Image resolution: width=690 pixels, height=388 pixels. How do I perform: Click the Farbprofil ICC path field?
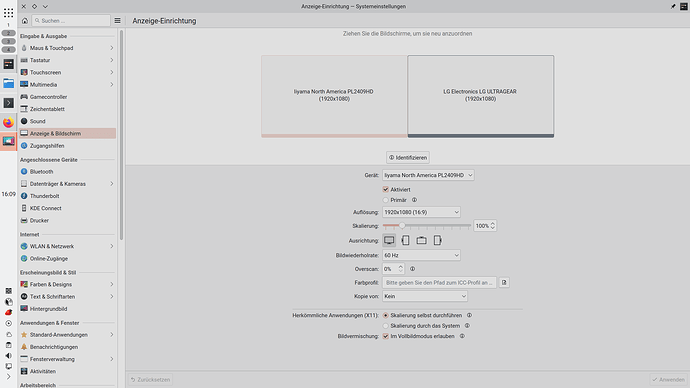click(x=439, y=282)
